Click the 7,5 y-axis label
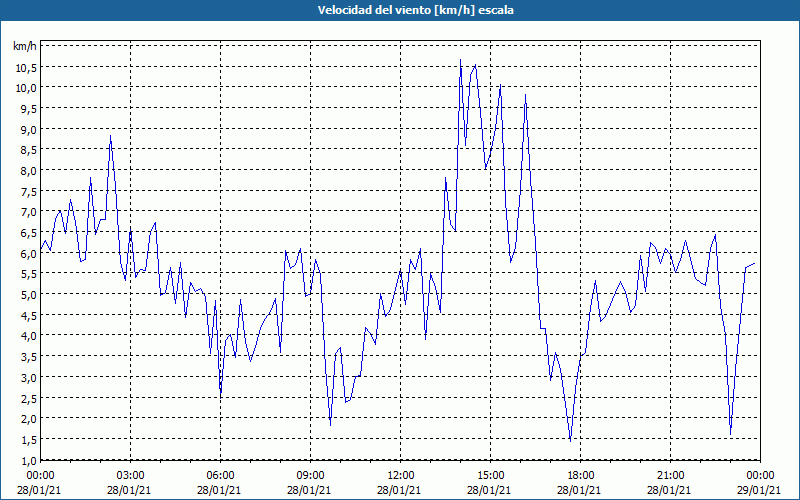800x500 pixels. click(29, 191)
